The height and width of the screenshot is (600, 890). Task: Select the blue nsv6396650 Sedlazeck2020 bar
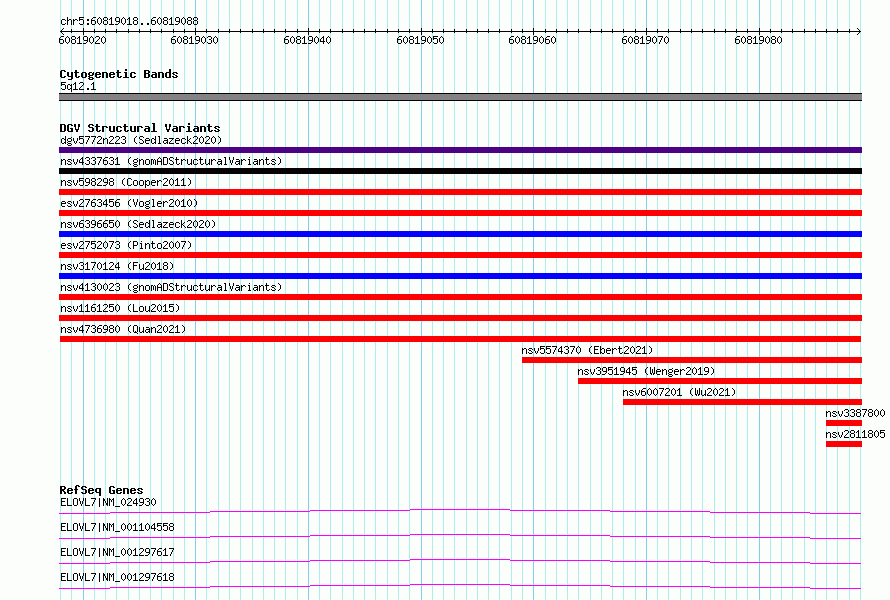click(460, 234)
